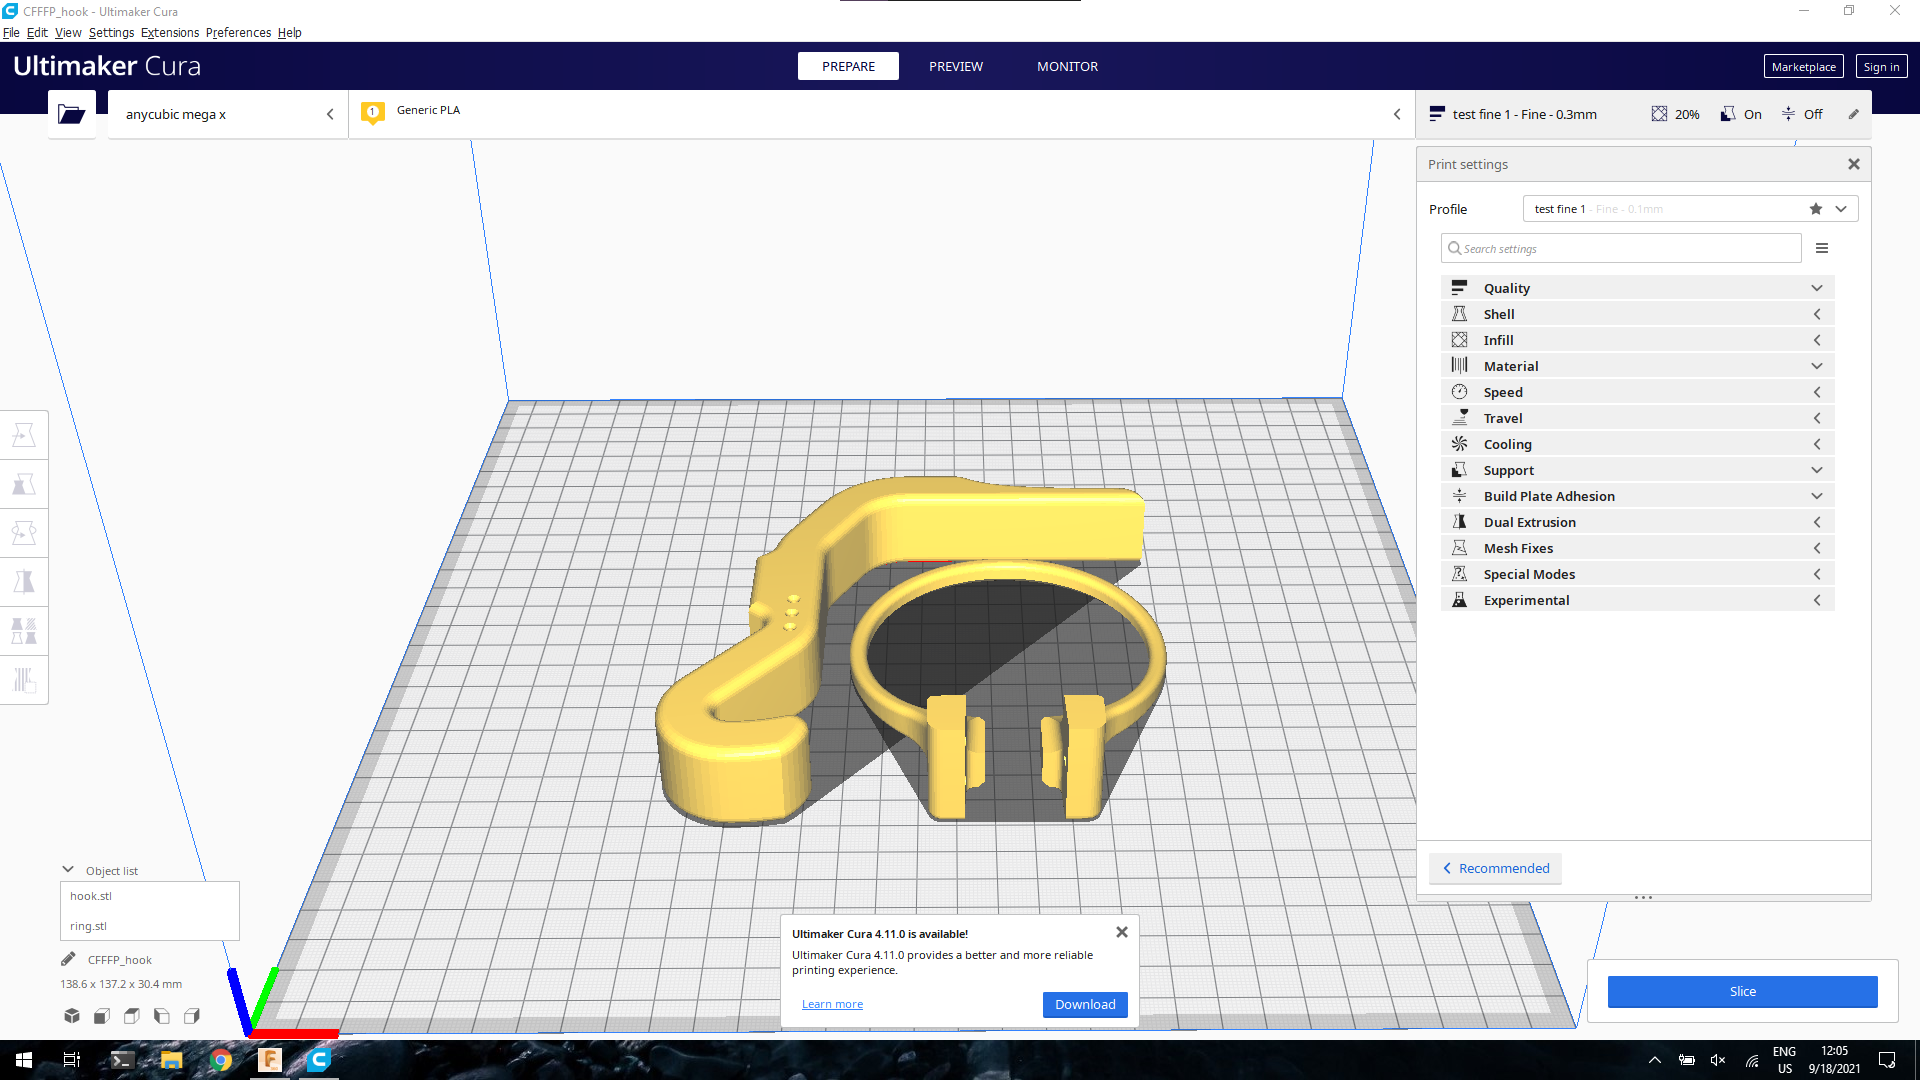Screen dimensions: 1920x1080
Task: Switch to the PREVIEW stage tab
Action: (x=956, y=66)
